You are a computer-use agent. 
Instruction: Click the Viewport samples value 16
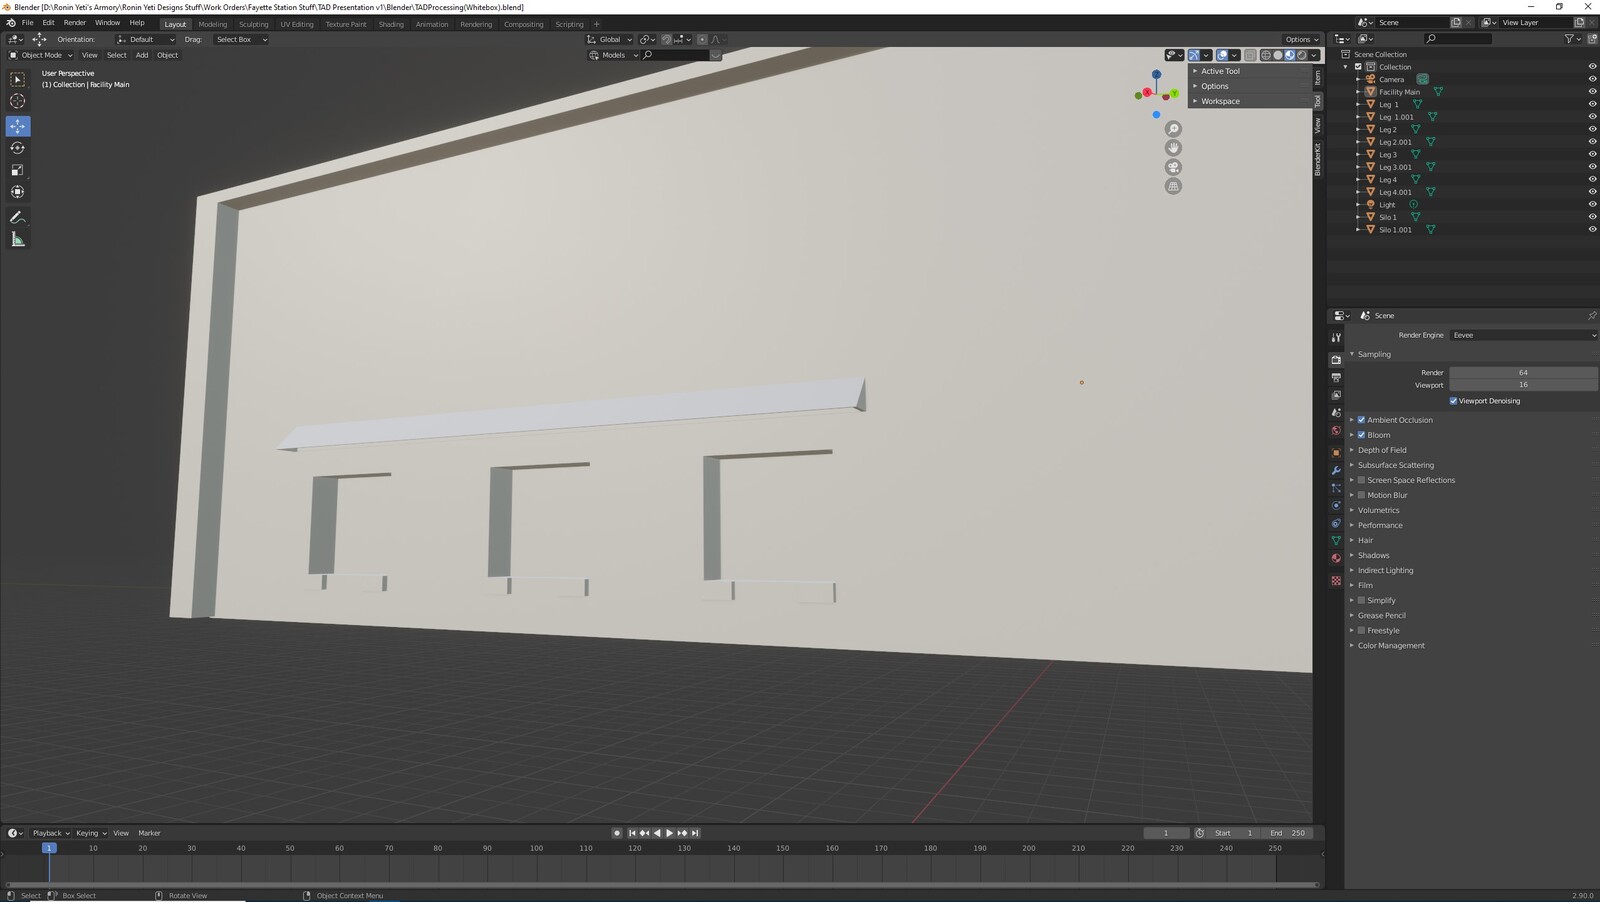coord(1523,385)
